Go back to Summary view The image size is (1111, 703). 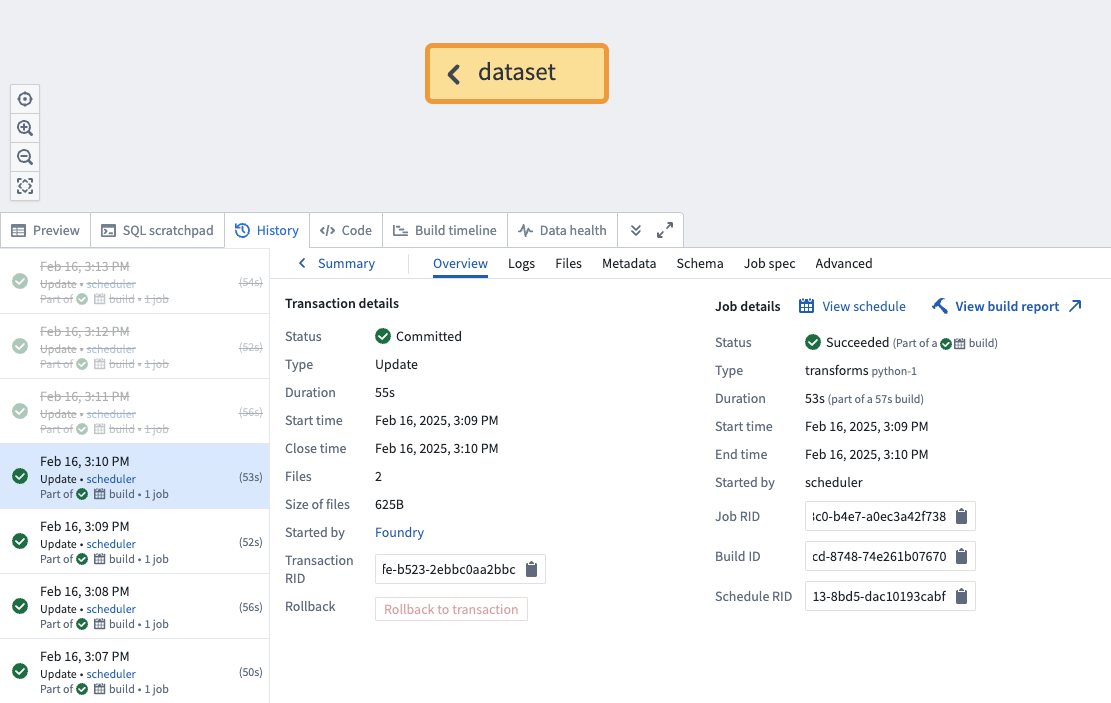[337, 264]
